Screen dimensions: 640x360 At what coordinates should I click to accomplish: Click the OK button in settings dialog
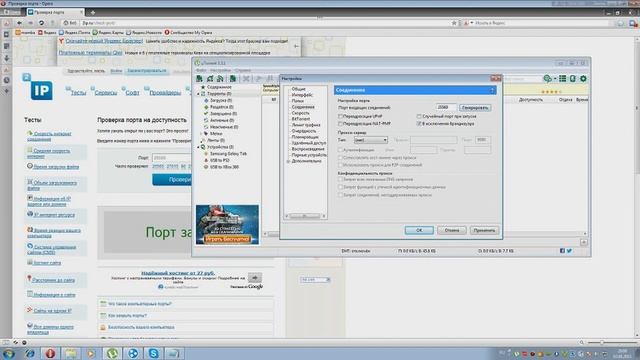tap(419, 230)
